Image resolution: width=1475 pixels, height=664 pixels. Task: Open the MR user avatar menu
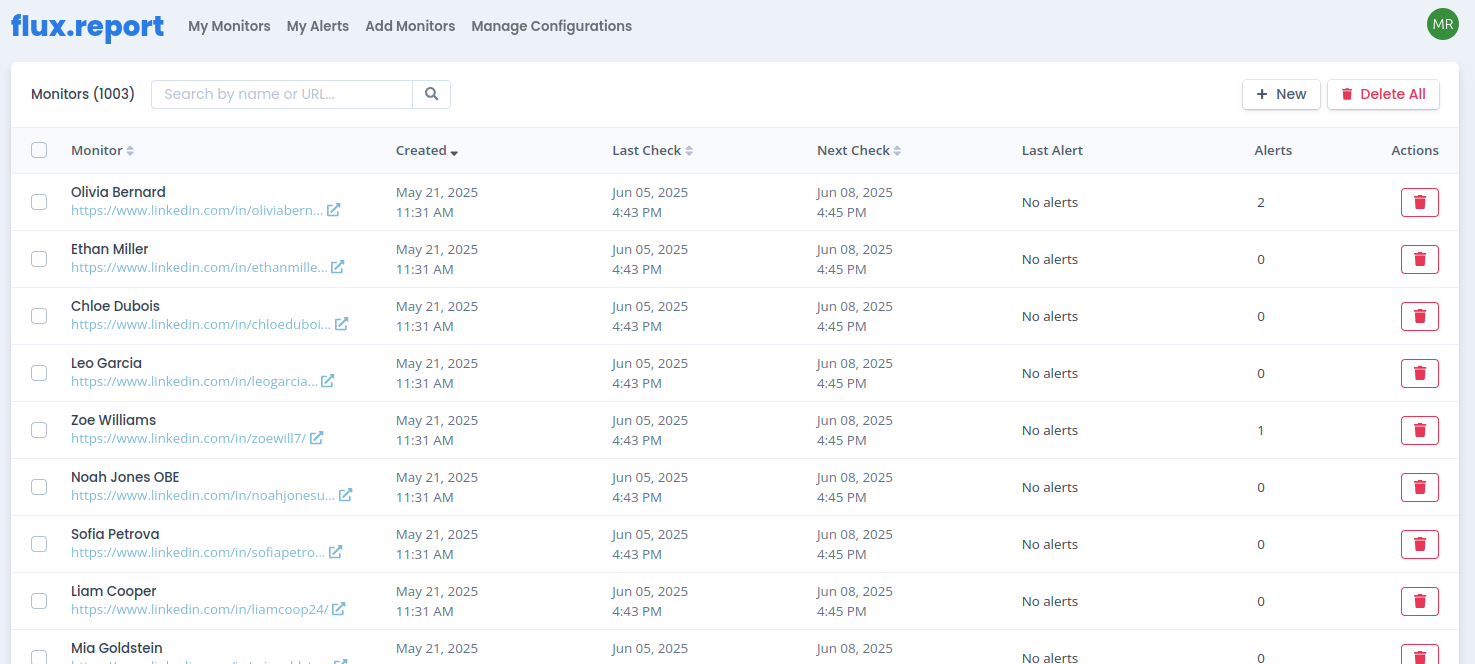coord(1442,23)
